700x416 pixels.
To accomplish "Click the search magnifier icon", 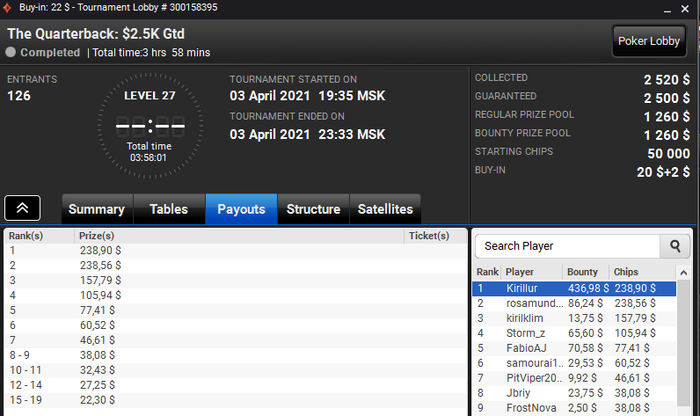I will pos(675,246).
